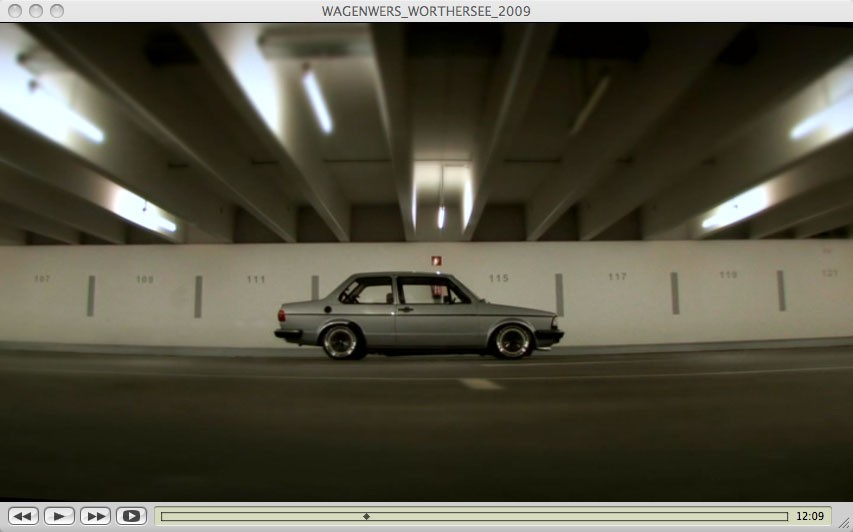Click parking space number 115 on wall
The height and width of the screenshot is (532, 853).
click(x=498, y=278)
